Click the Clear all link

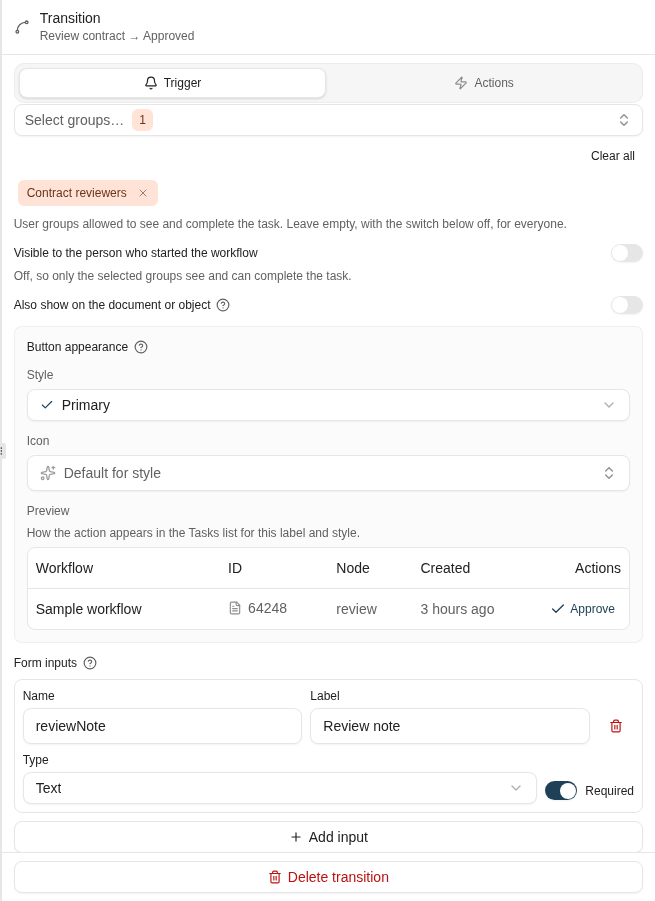pos(612,156)
